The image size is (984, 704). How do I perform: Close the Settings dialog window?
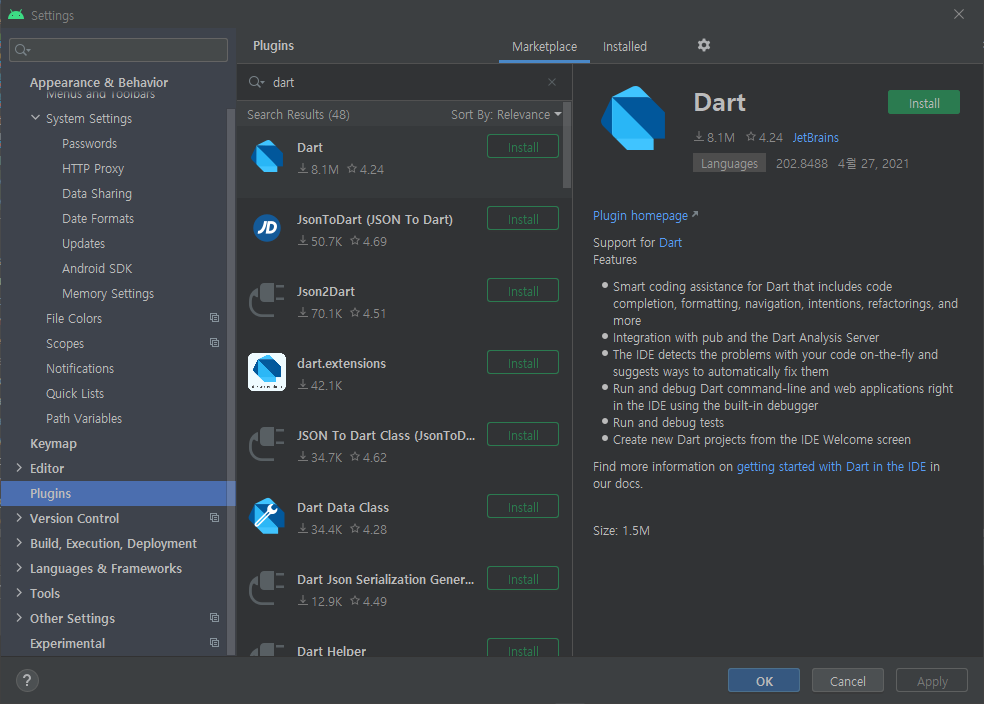coord(958,14)
